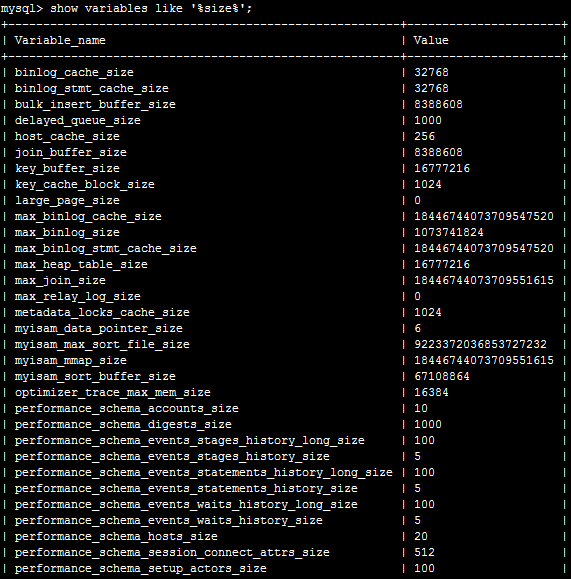Select max_binlog_size value 1073741824
Image resolution: width=571 pixels, height=579 pixels.
pos(448,232)
